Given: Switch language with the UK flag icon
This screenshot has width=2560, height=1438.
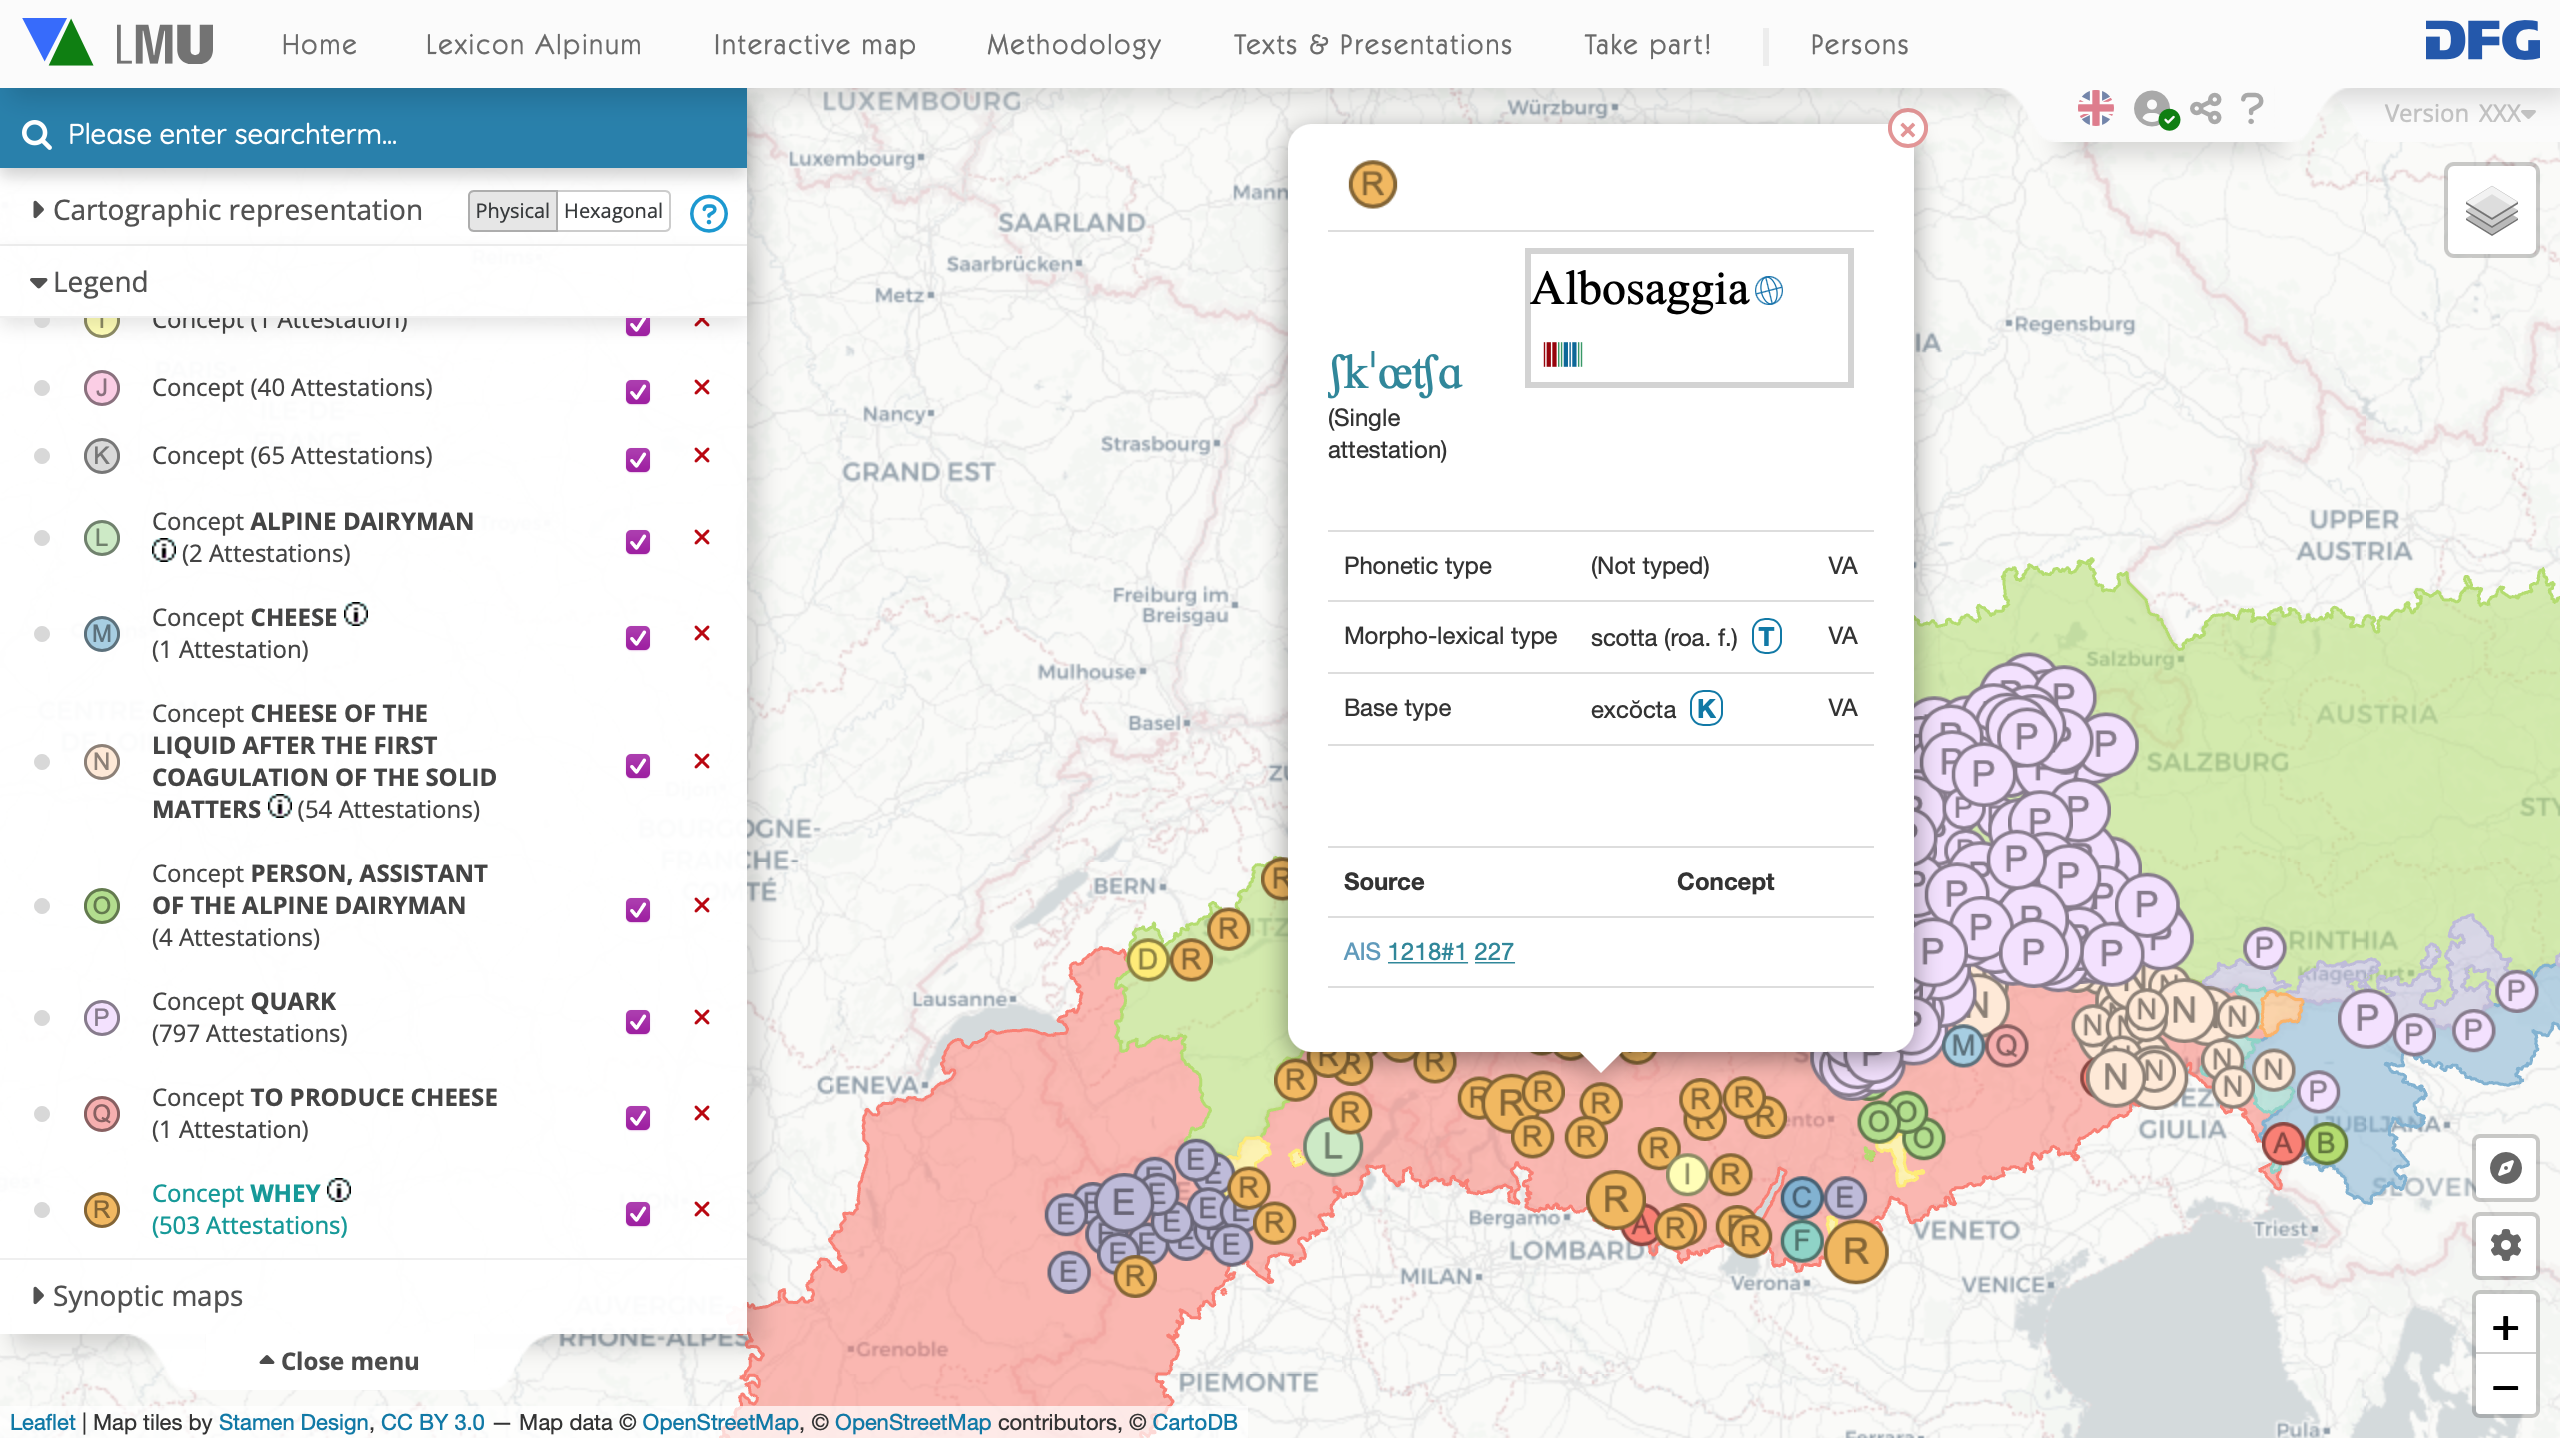Looking at the screenshot, I should (2095, 108).
